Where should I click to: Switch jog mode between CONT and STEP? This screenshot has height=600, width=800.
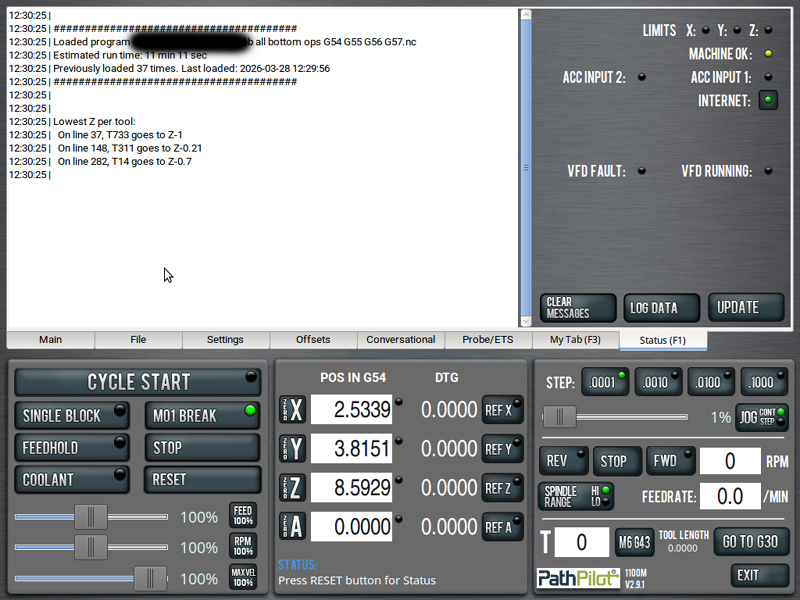coord(762,417)
